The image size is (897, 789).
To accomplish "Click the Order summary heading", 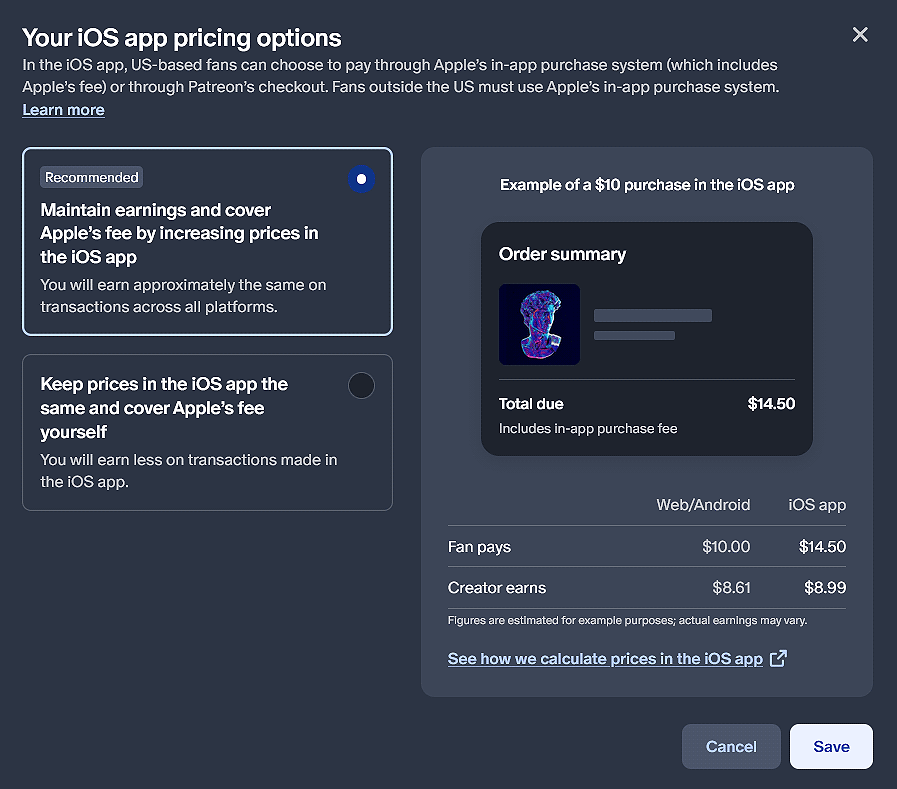I will (x=562, y=254).
